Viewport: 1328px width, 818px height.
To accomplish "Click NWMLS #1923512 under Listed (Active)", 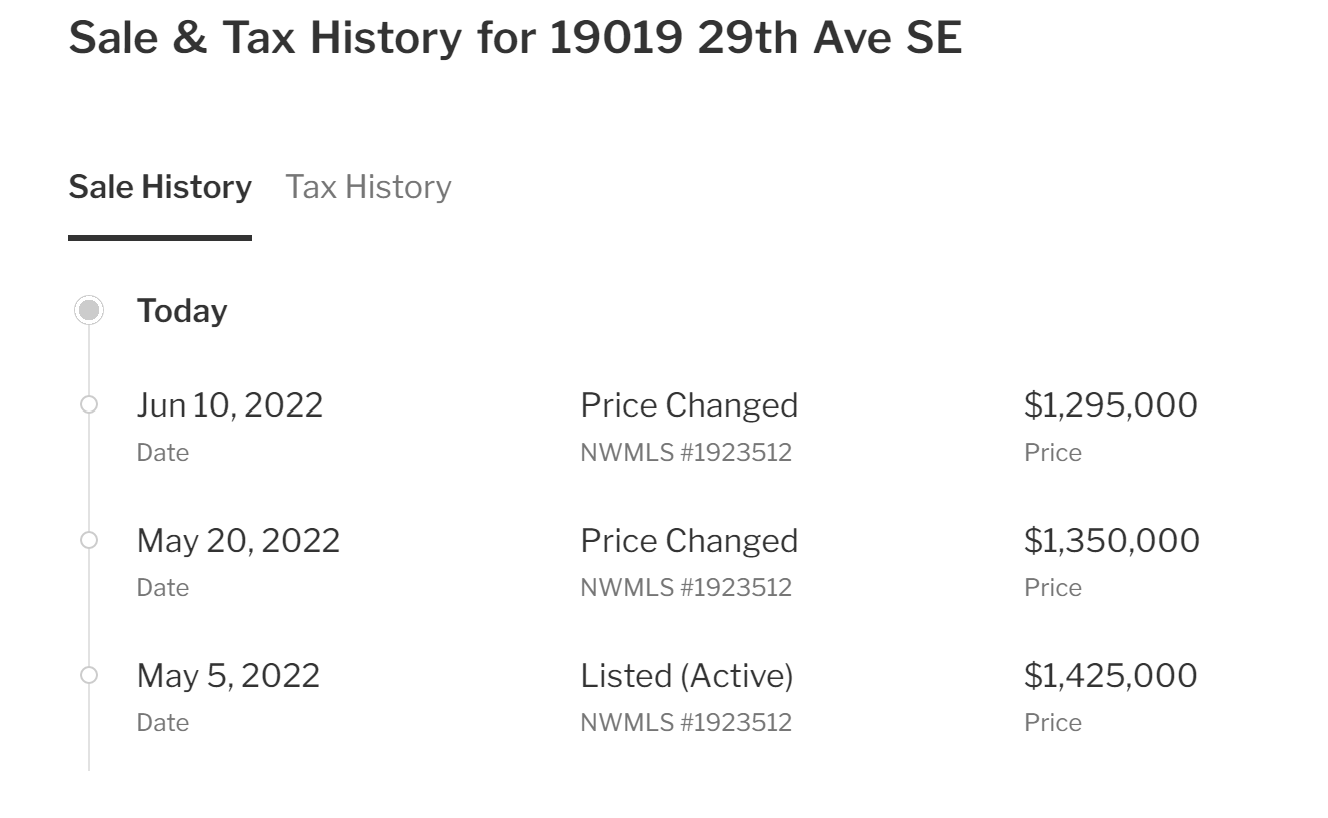I will point(686,722).
